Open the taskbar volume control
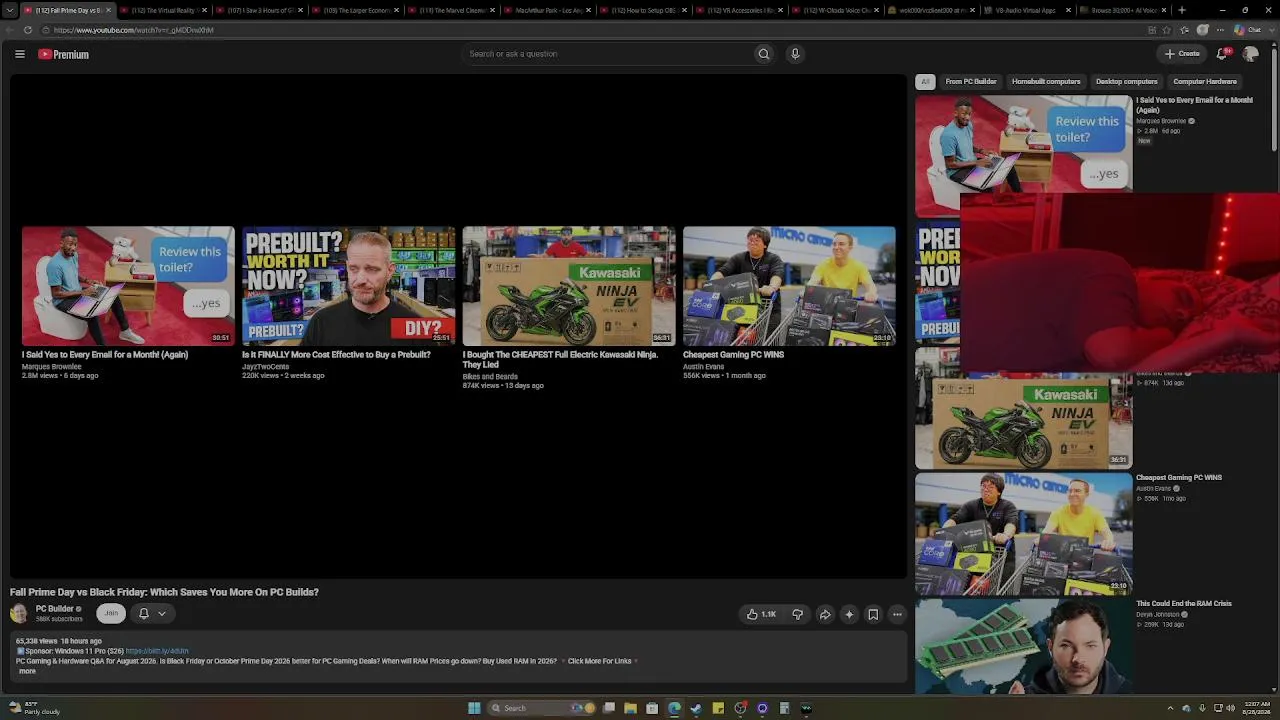Screen dimensions: 1280x720 click(1230, 708)
